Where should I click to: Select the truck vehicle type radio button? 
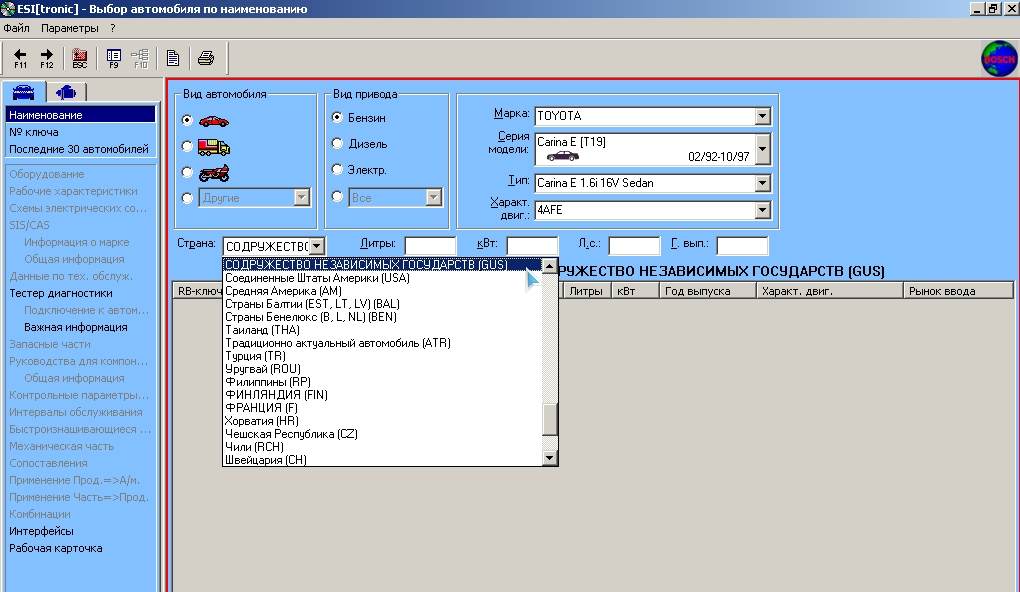pos(188,146)
